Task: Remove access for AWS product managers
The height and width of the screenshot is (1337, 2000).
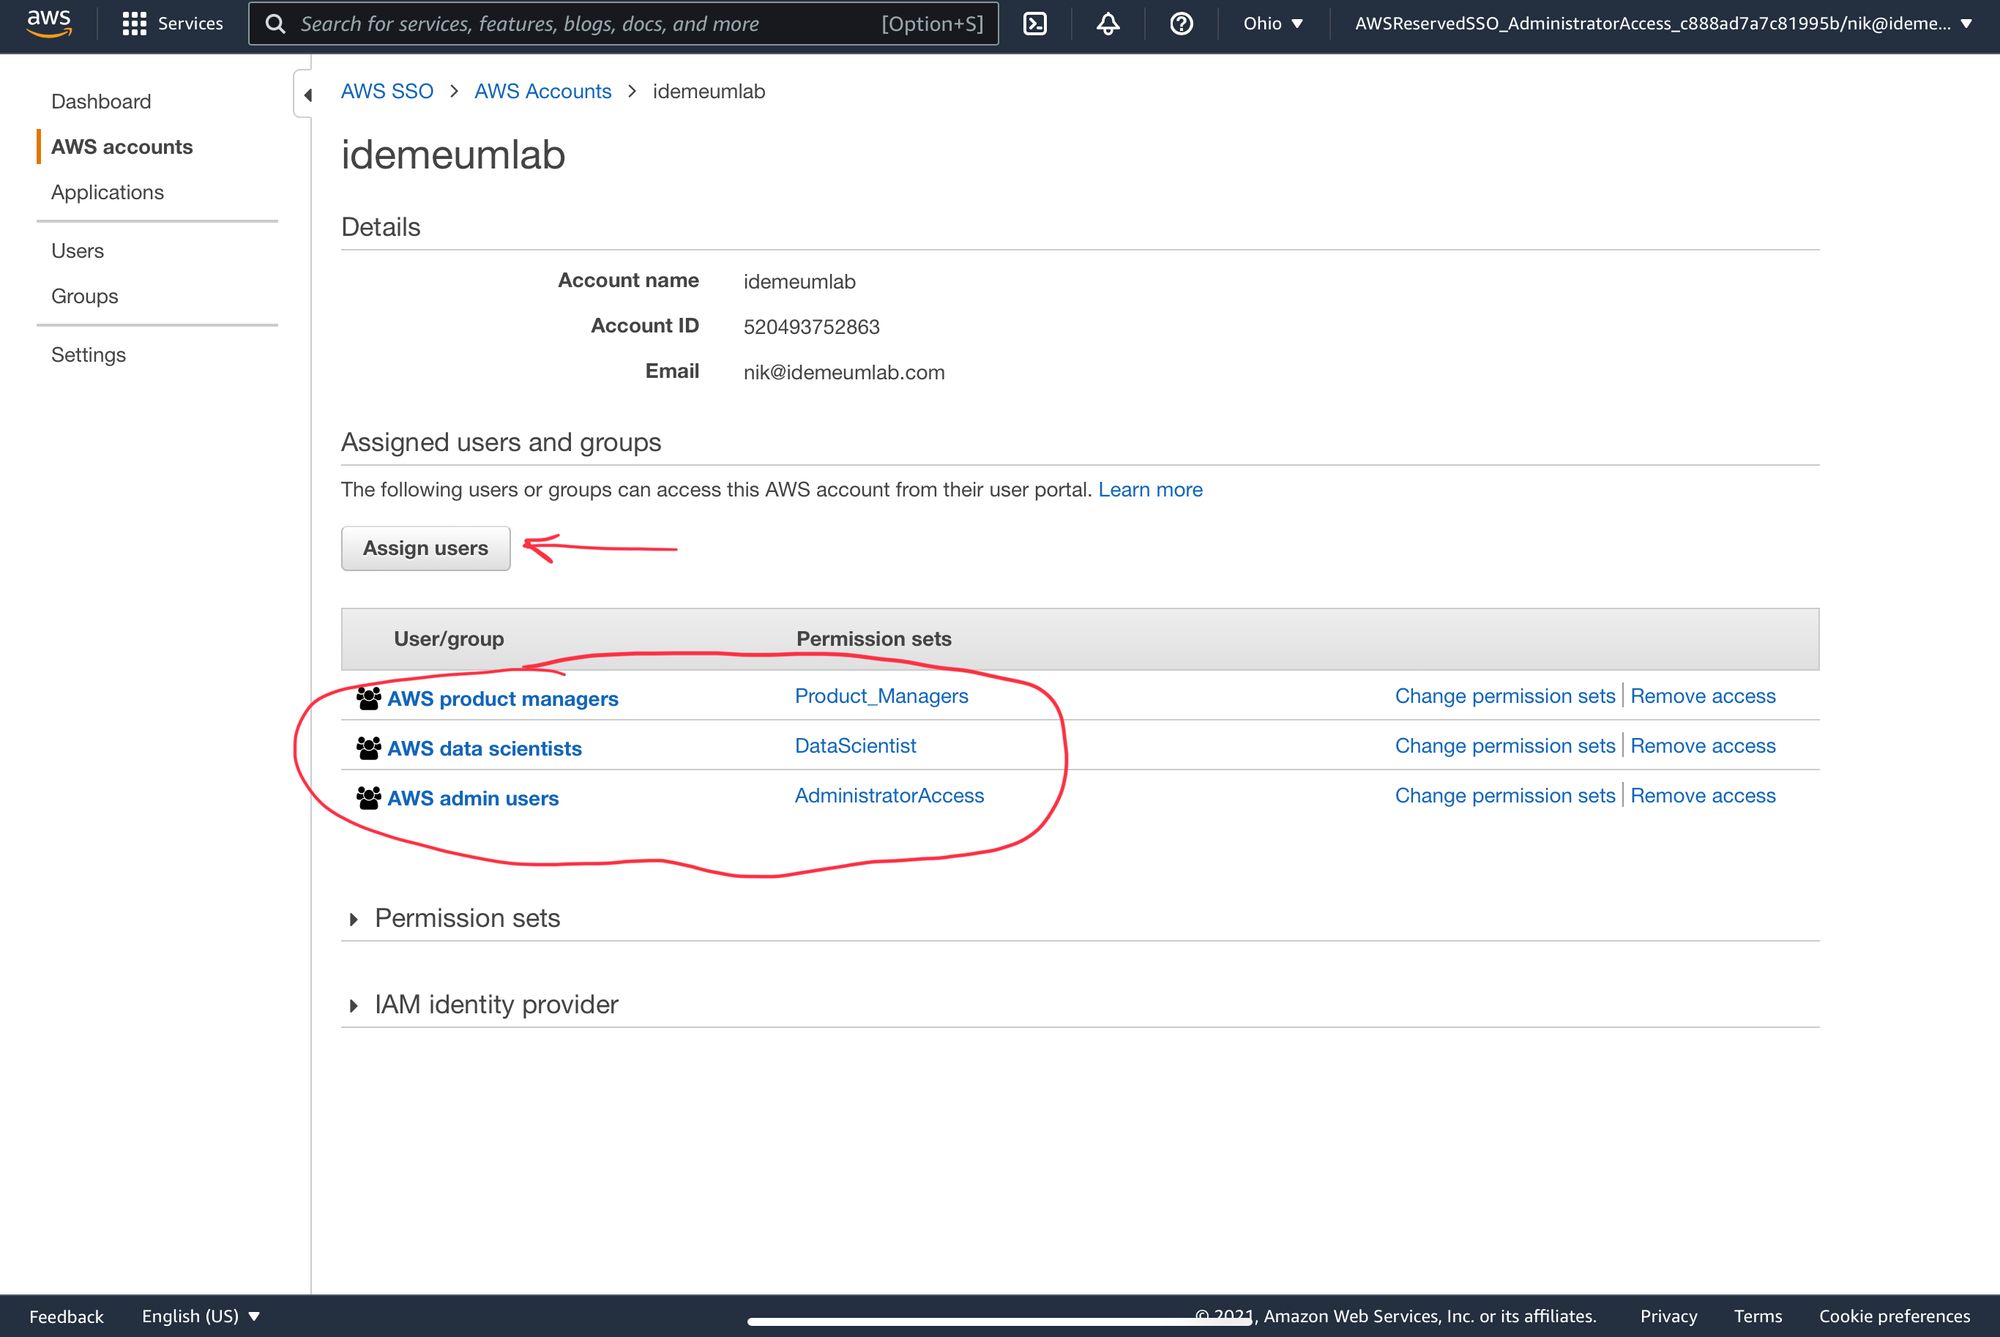Action: (x=1703, y=696)
